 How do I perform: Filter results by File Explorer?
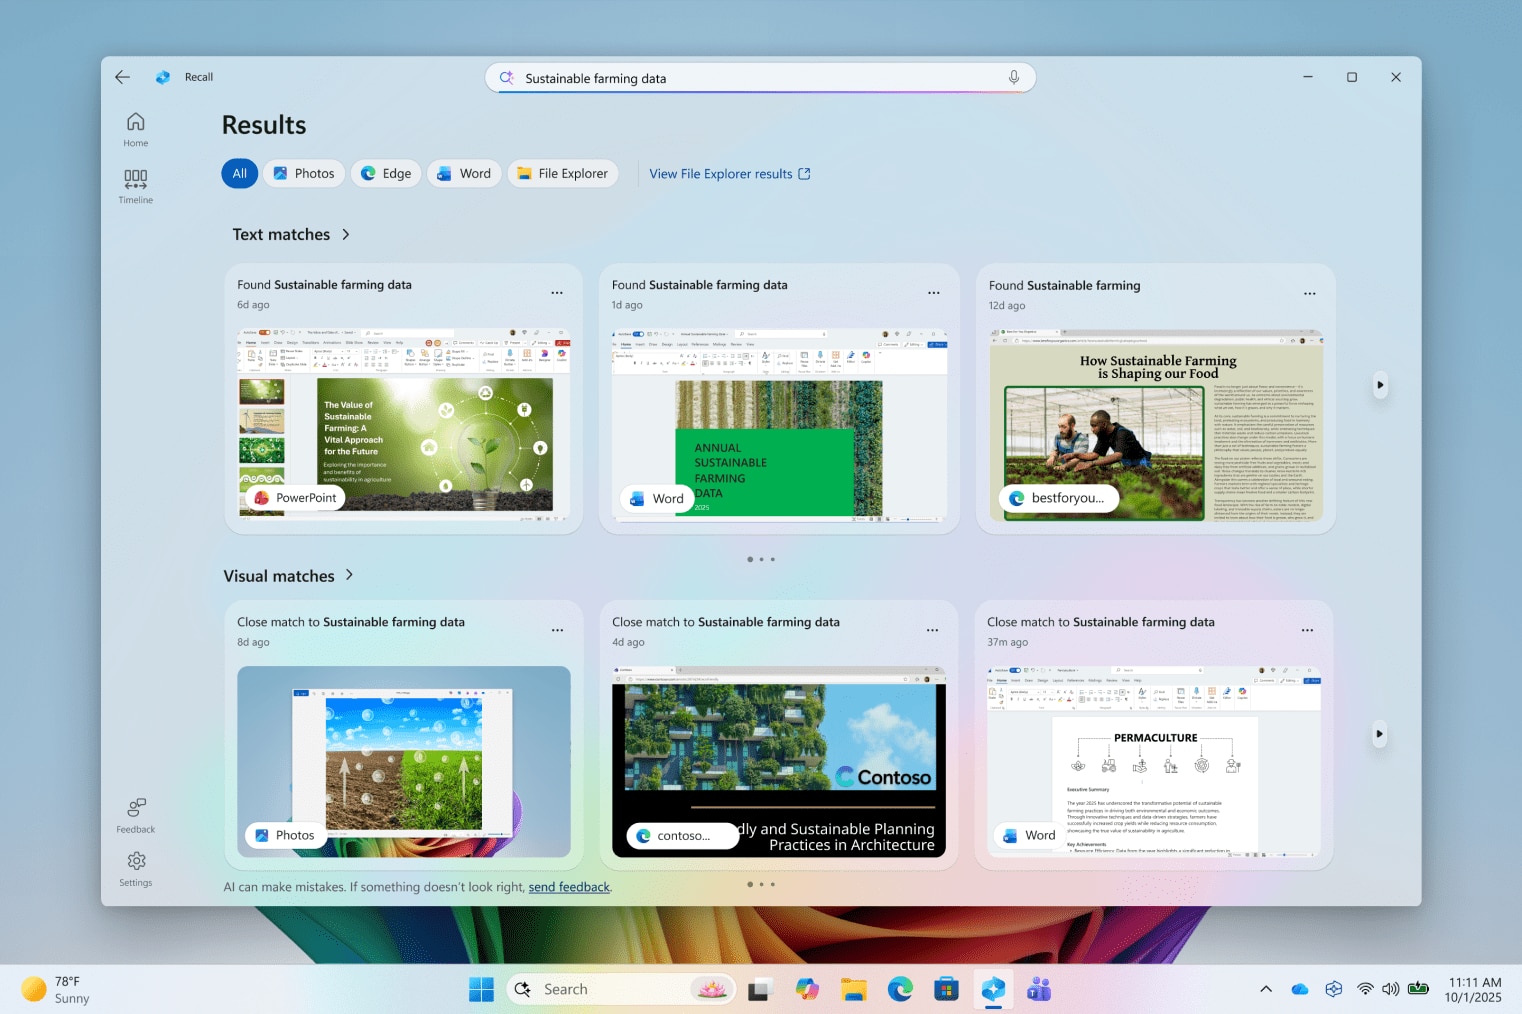pos(562,173)
